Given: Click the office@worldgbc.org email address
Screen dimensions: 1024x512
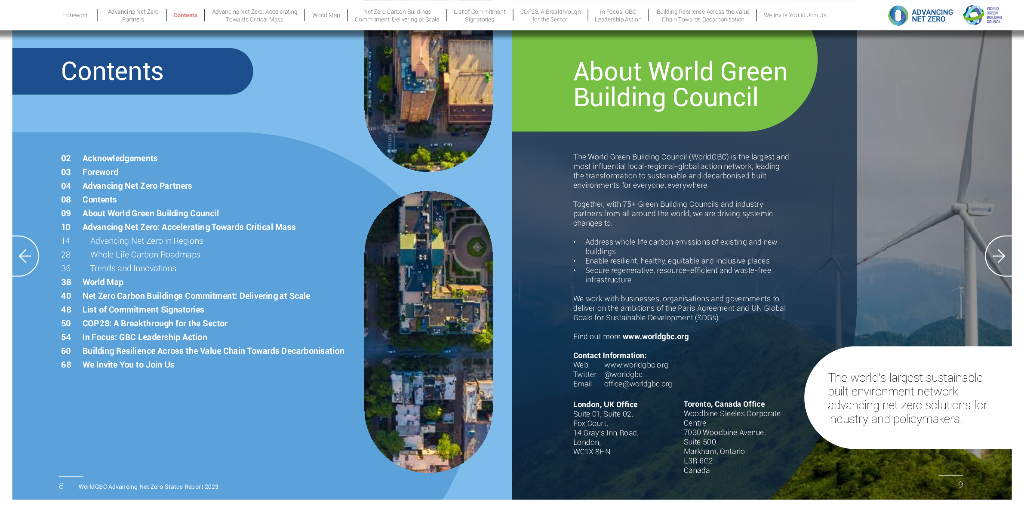Looking at the screenshot, I should click(637, 383).
